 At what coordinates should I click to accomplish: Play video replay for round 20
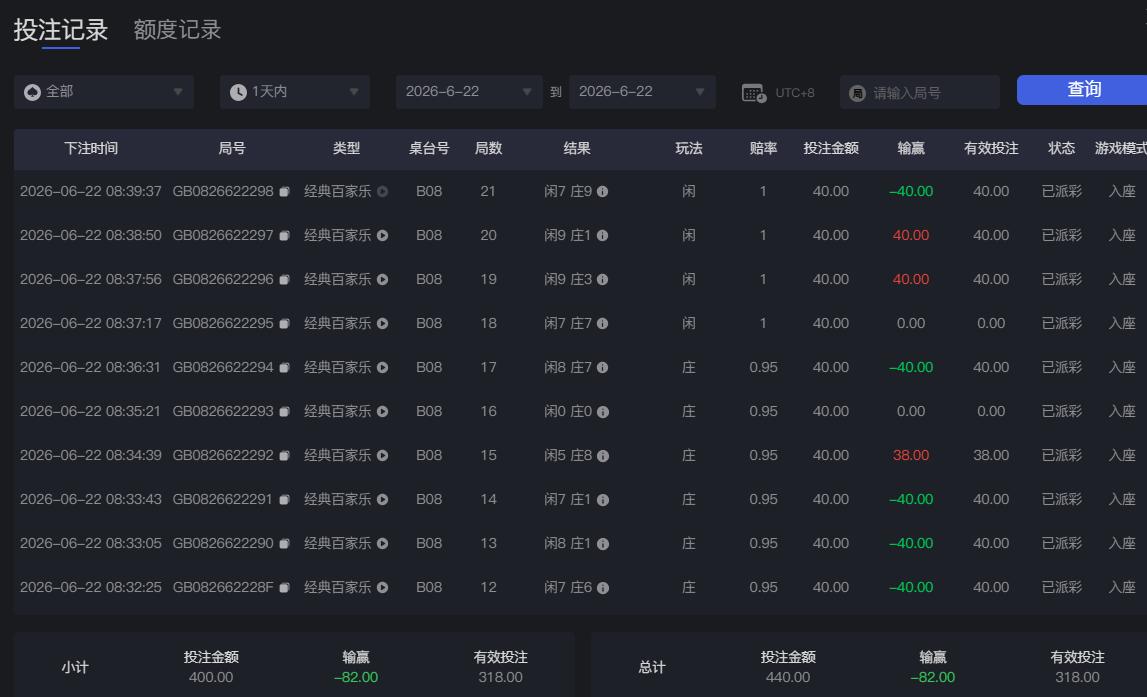click(x=383, y=236)
